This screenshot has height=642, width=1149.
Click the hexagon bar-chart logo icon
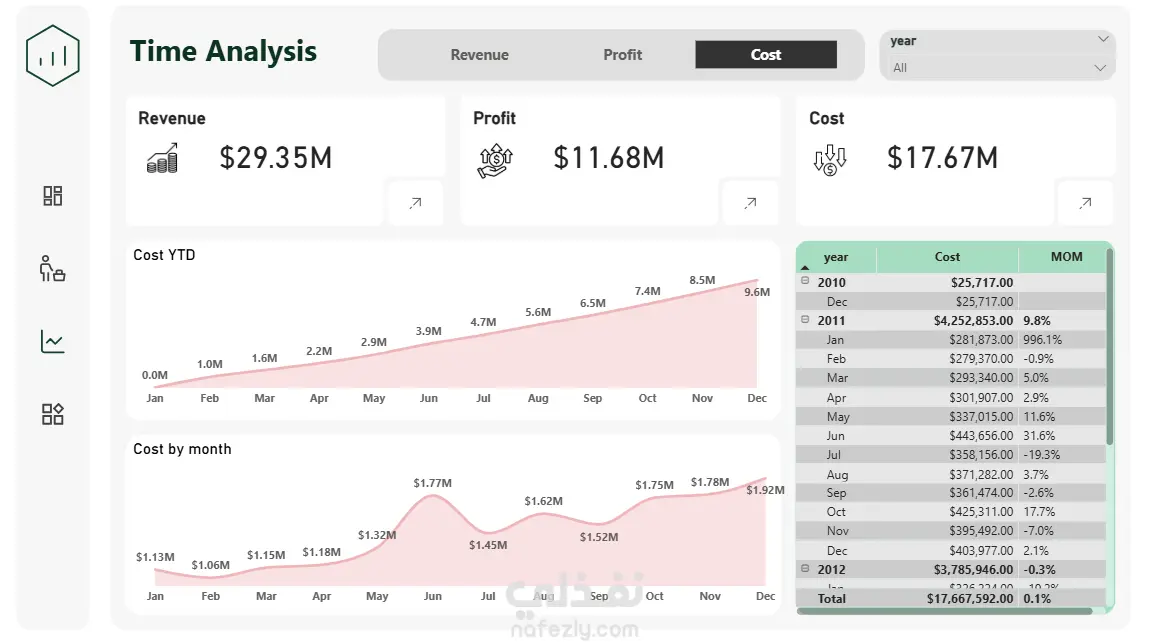pyautogui.click(x=53, y=55)
